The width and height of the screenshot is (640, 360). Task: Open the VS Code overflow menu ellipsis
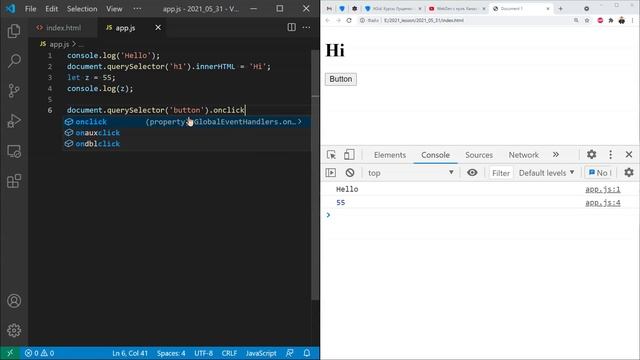(138, 9)
